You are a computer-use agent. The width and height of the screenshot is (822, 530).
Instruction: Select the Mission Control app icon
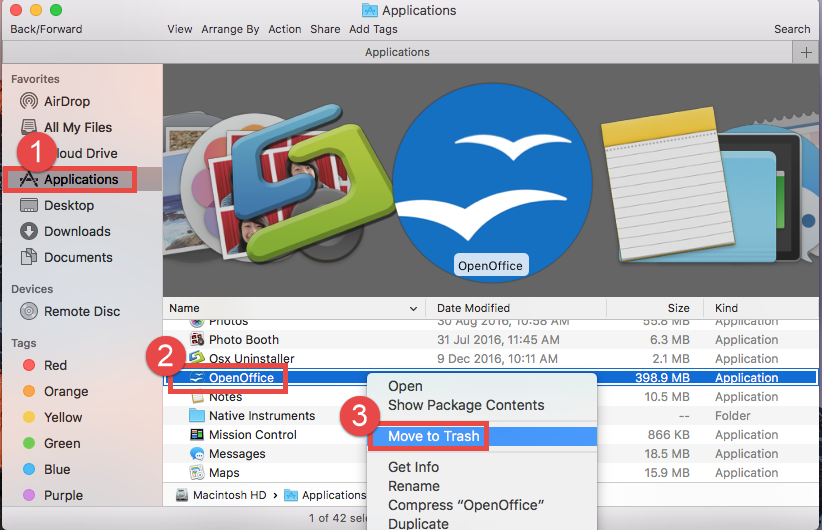[x=197, y=435]
